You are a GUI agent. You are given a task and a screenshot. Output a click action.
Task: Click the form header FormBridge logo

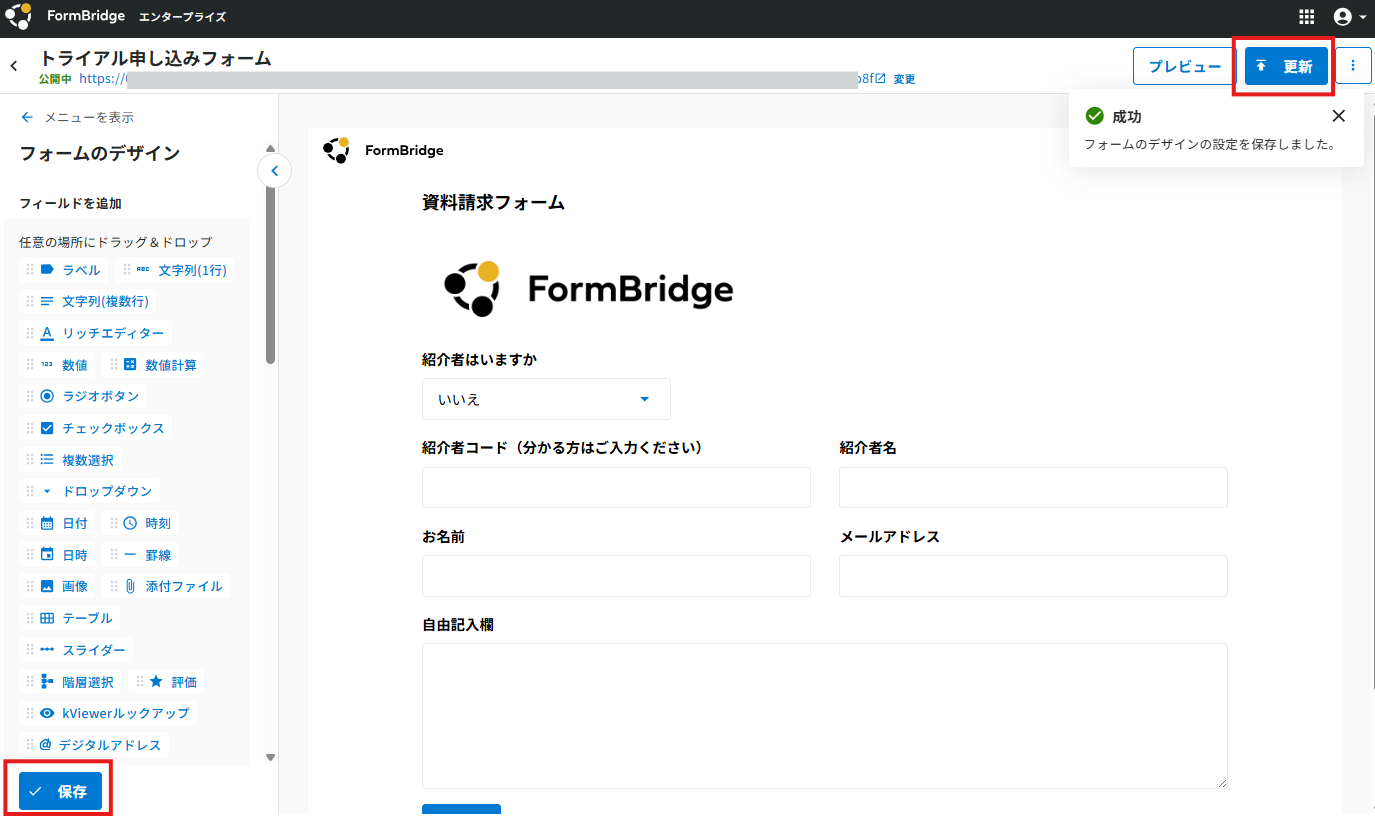[x=384, y=151]
